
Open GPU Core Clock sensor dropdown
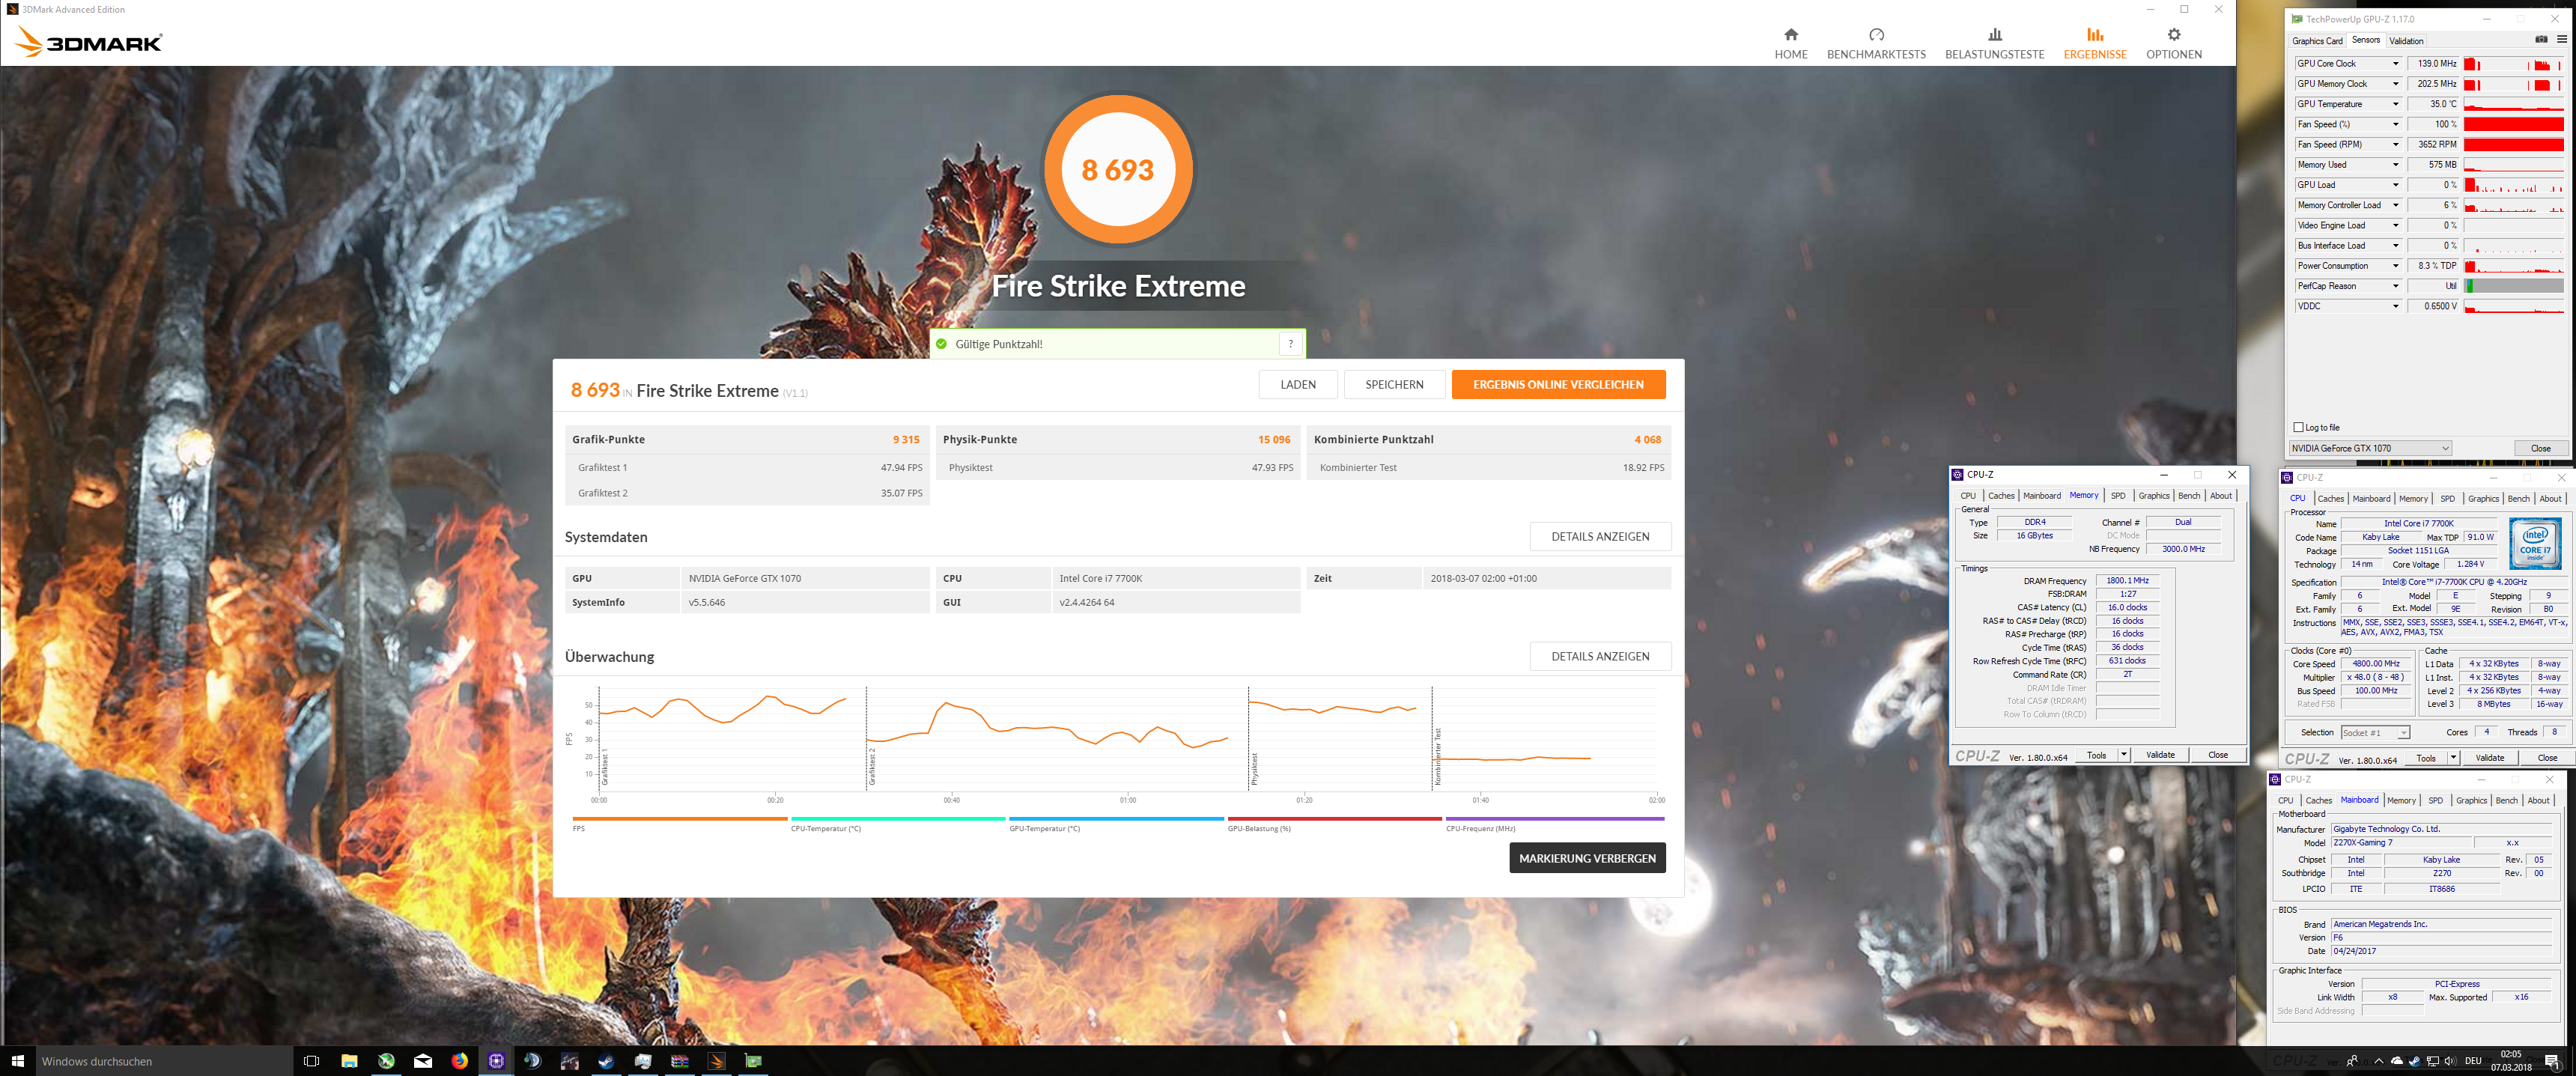(2395, 64)
